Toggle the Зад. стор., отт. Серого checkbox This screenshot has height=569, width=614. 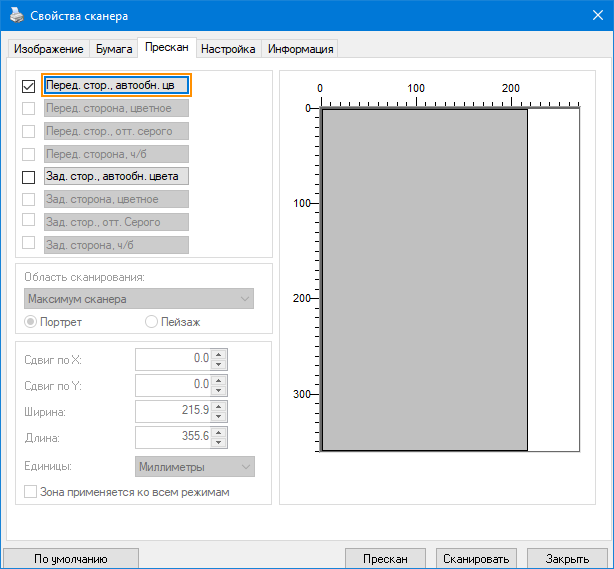coord(29,220)
